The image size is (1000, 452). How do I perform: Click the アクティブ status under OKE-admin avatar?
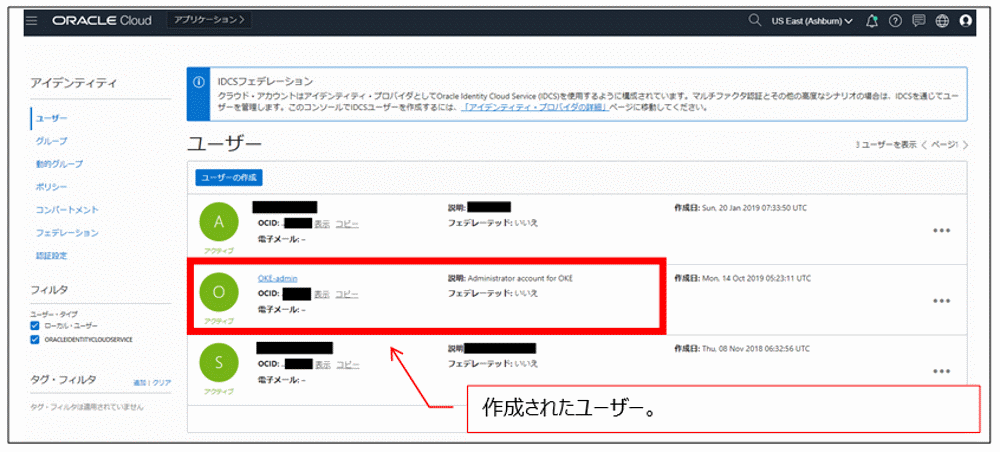tap(219, 321)
